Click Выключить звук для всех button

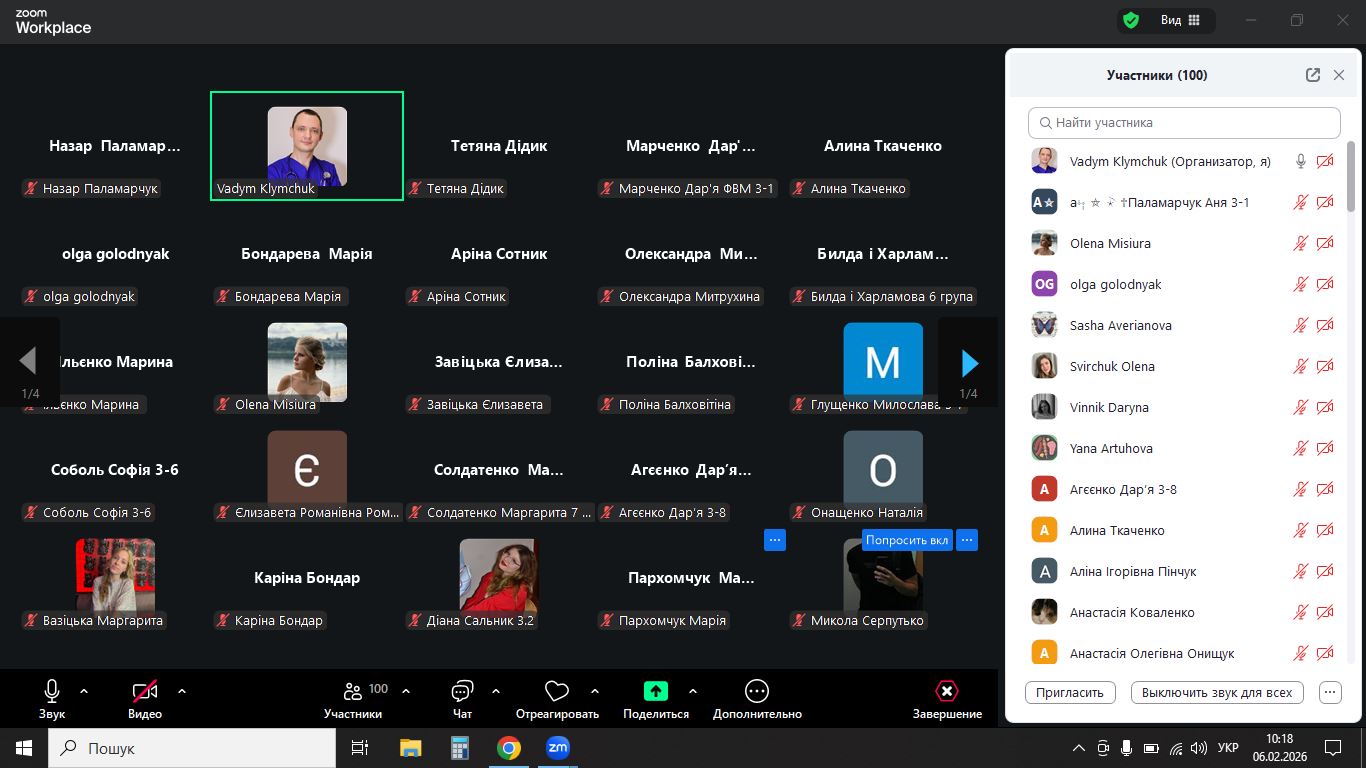click(1217, 692)
